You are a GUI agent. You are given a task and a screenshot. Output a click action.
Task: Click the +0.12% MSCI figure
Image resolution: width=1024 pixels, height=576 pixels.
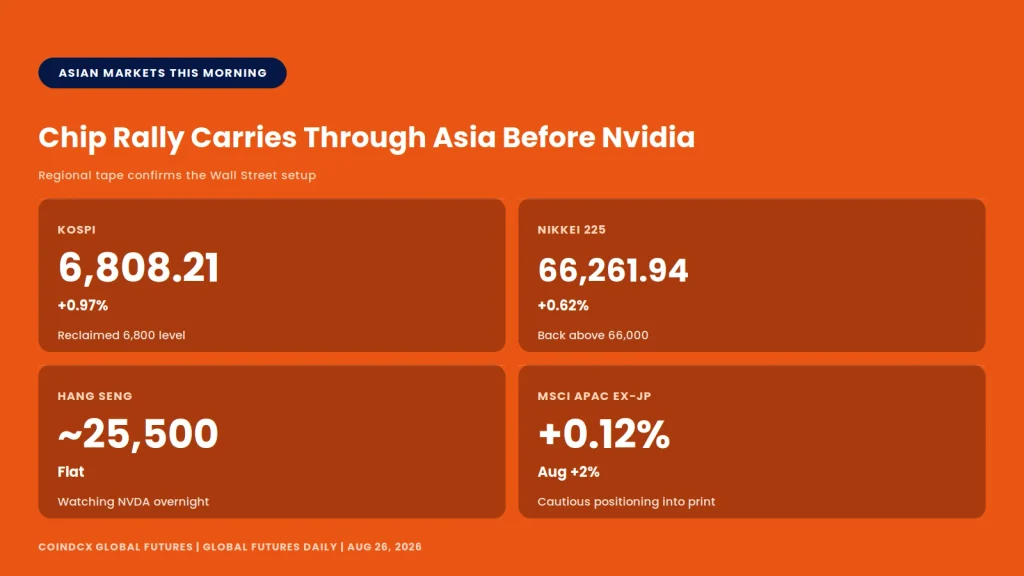603,434
